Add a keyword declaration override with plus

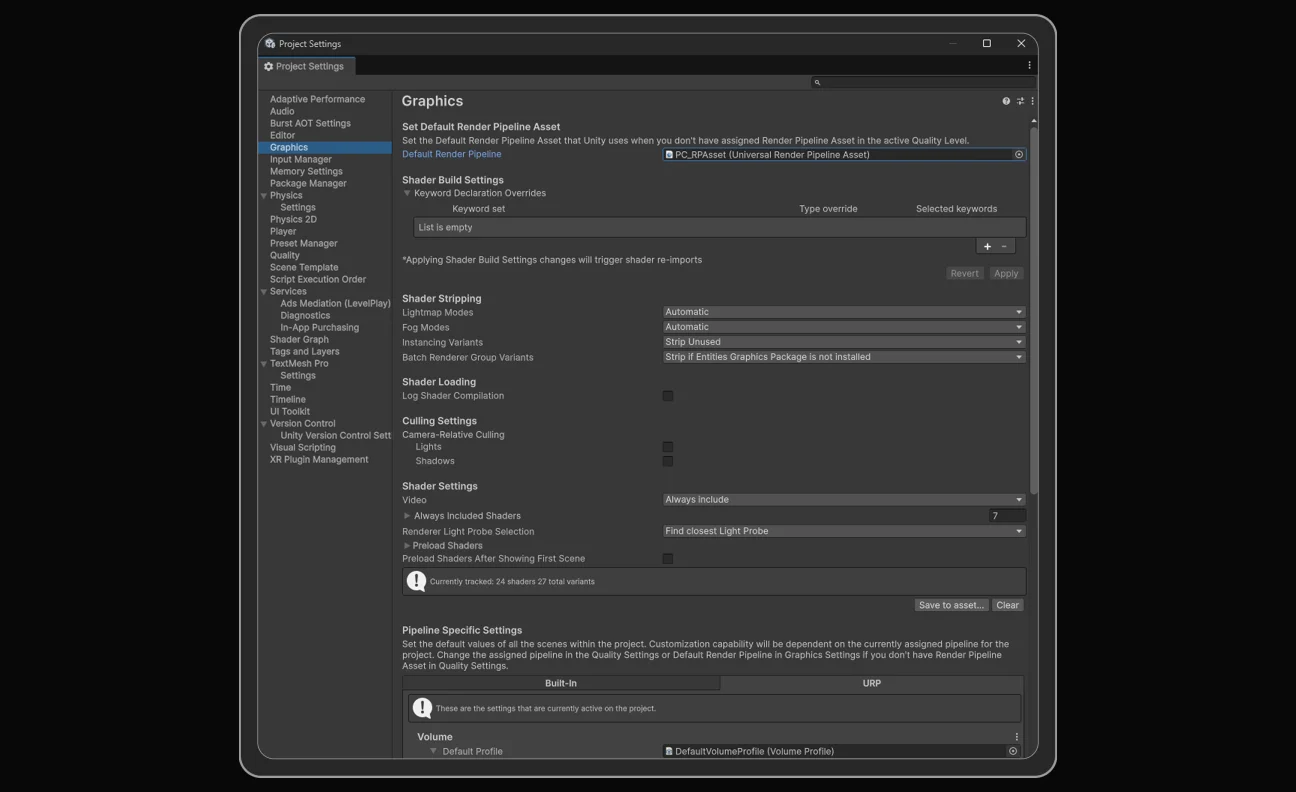987,246
